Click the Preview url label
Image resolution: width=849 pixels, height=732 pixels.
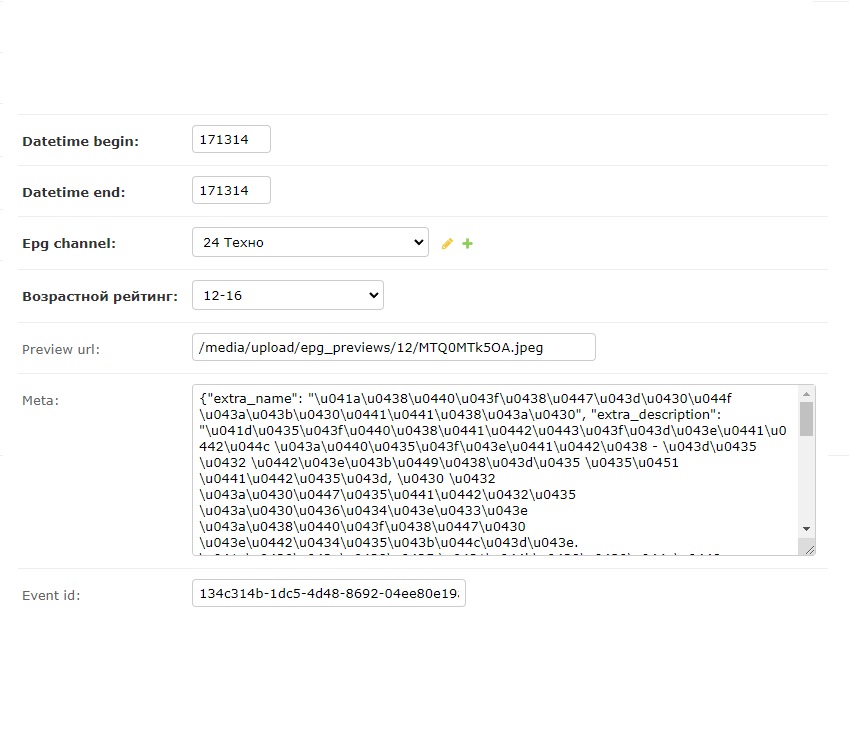coord(61,349)
